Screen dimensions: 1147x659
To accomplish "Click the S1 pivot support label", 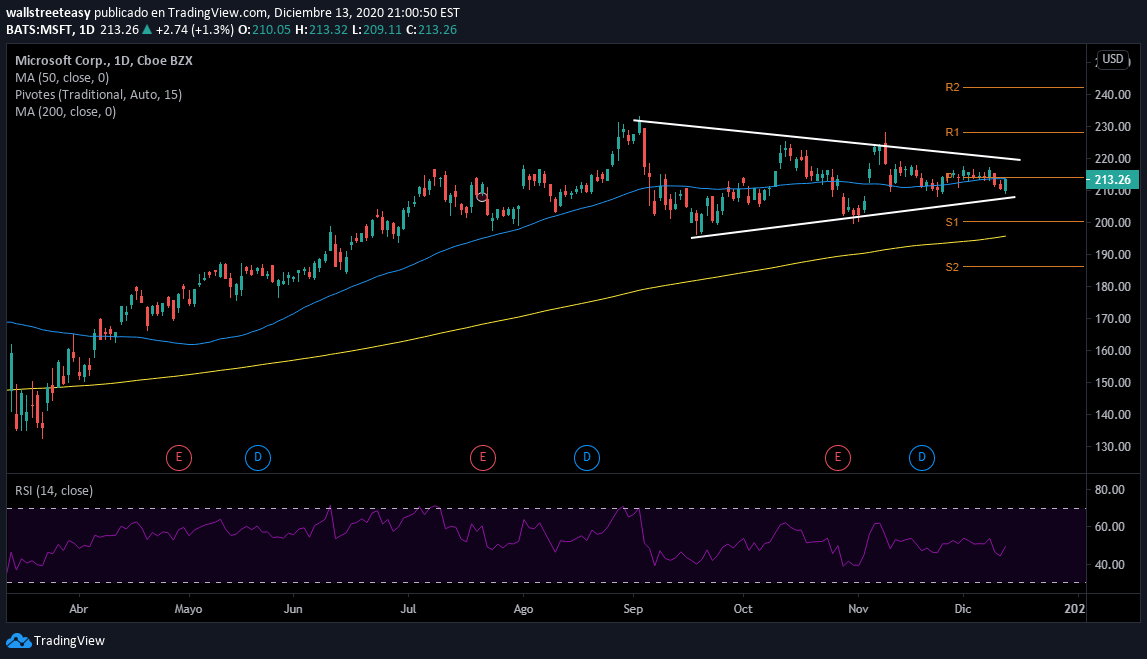I will coord(952,222).
